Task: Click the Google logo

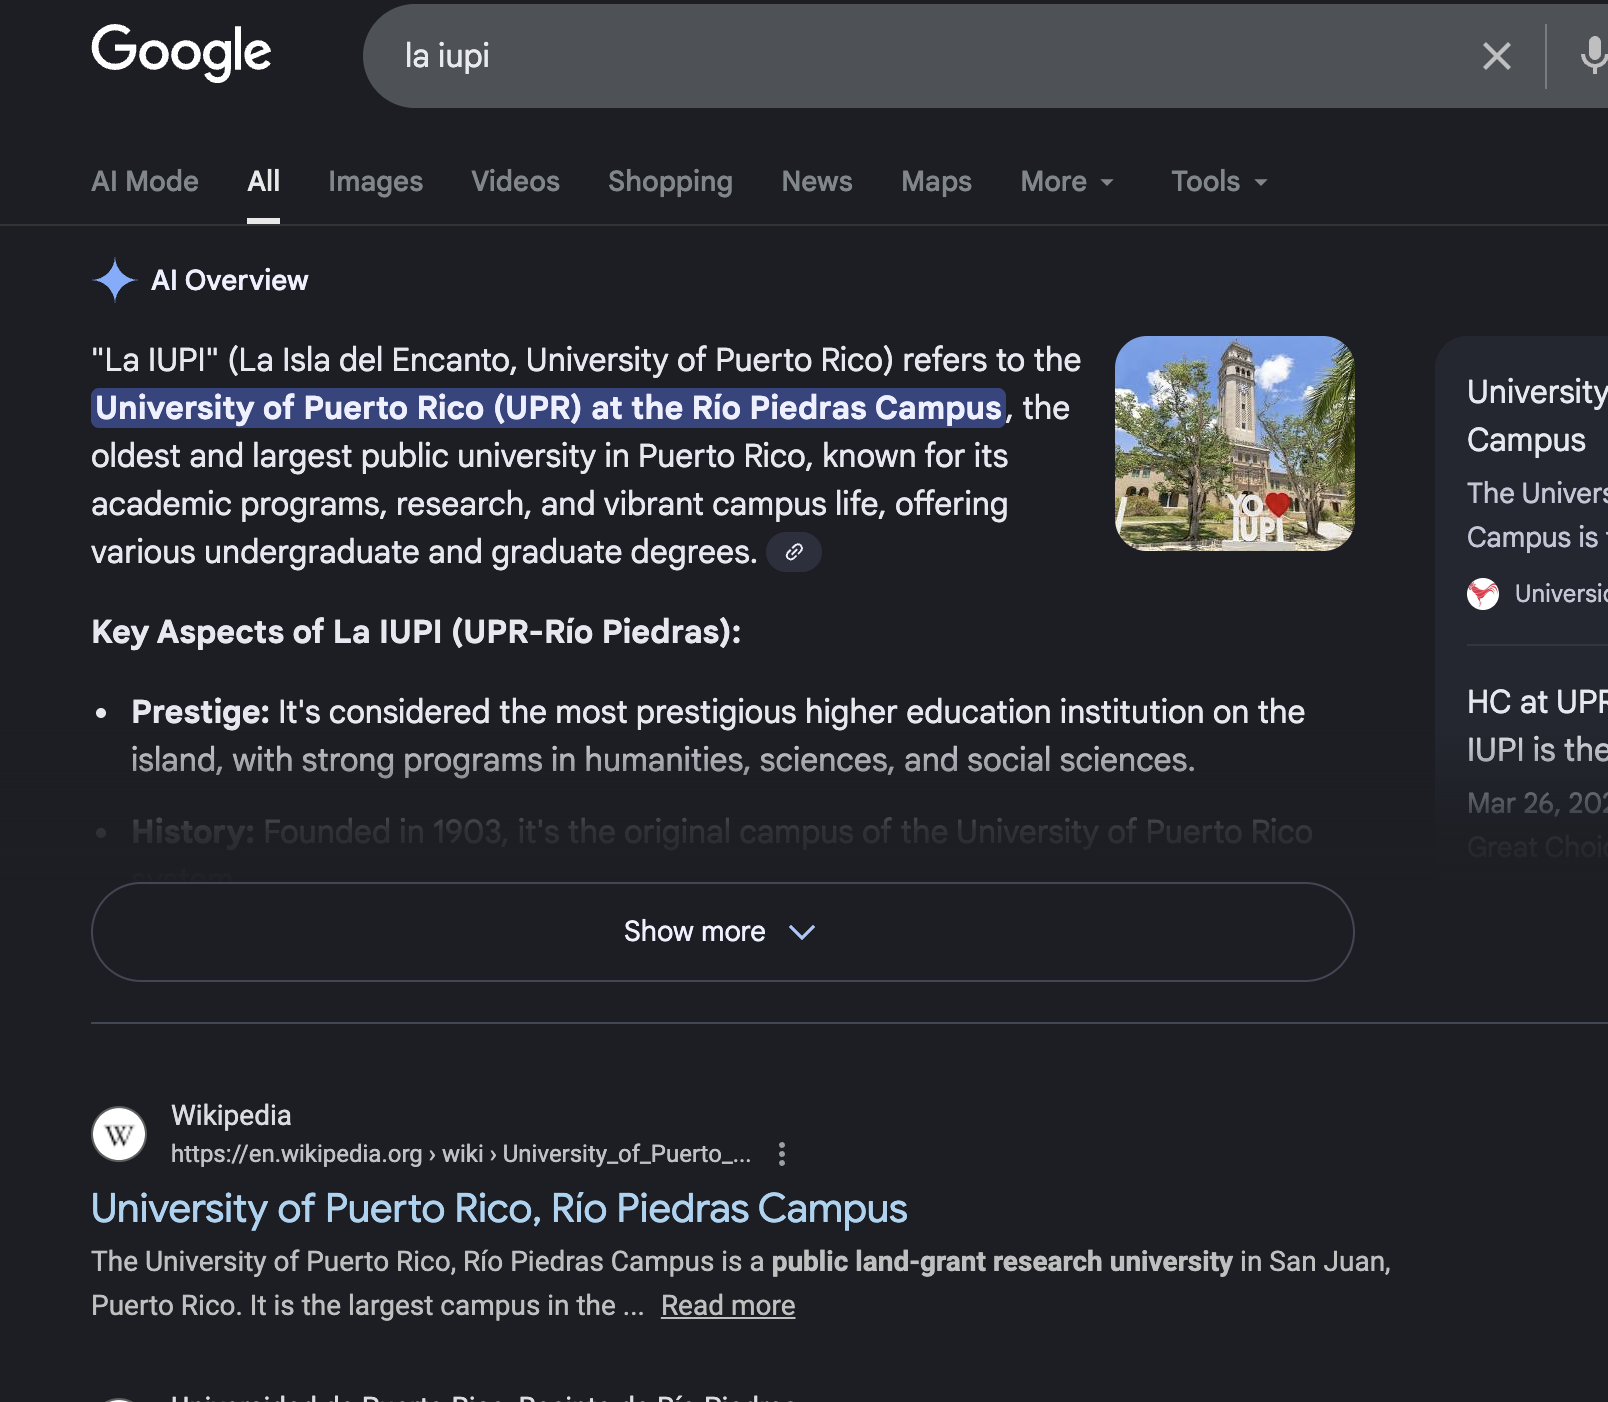Action: click(181, 52)
